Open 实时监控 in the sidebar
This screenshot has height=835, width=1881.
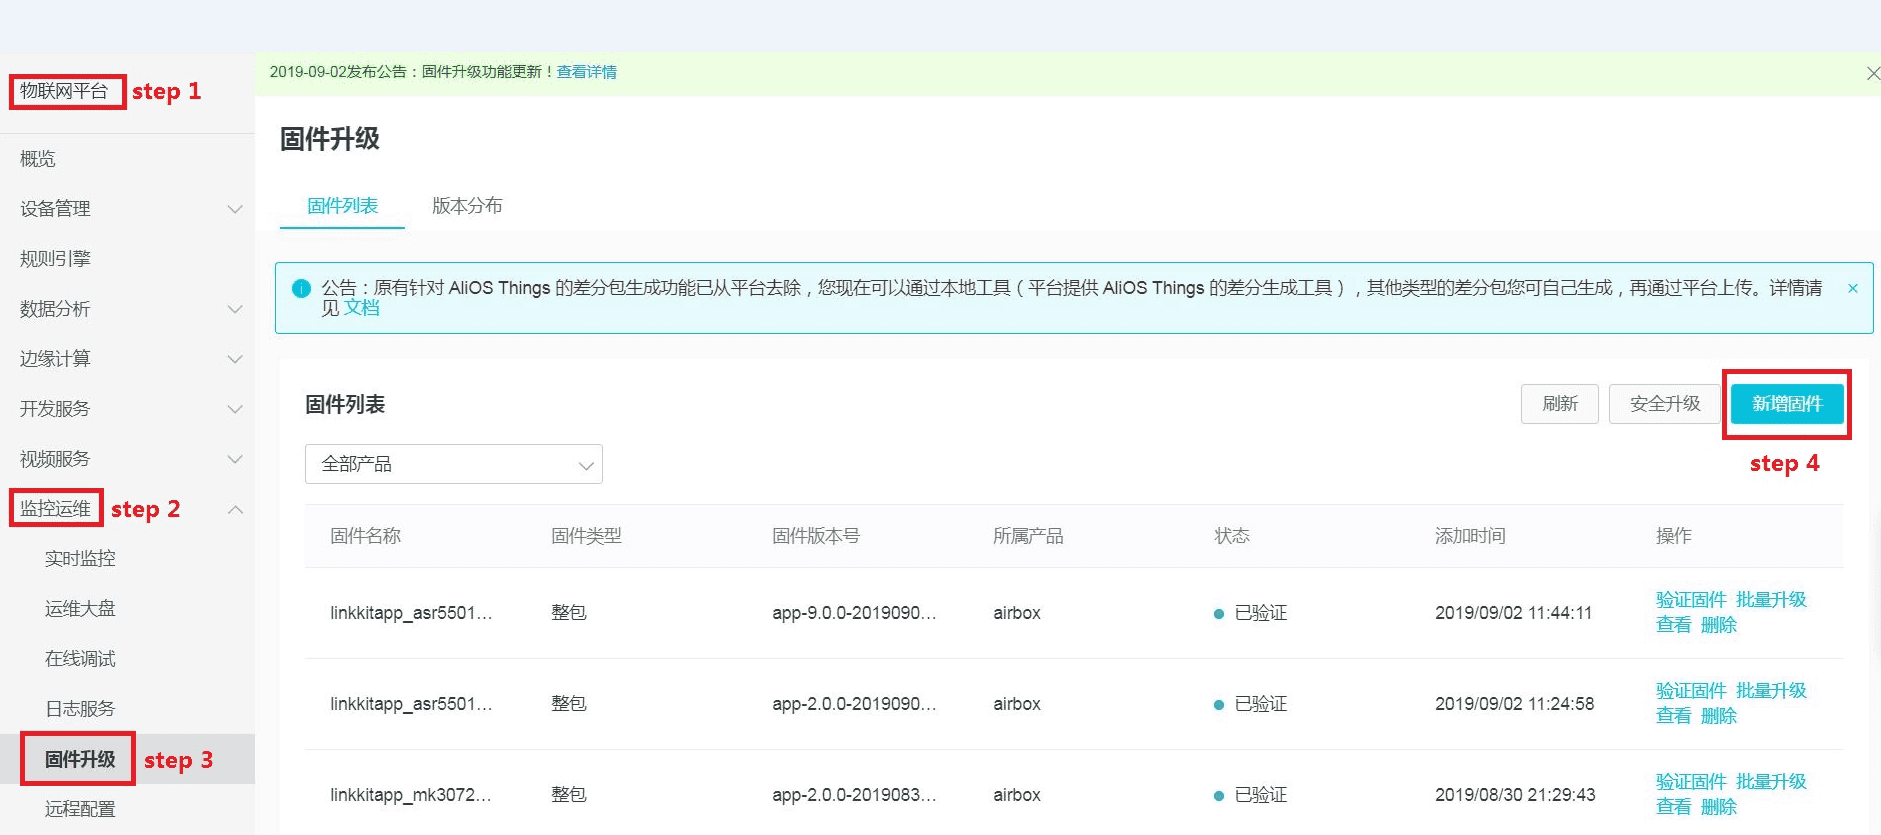click(x=80, y=559)
